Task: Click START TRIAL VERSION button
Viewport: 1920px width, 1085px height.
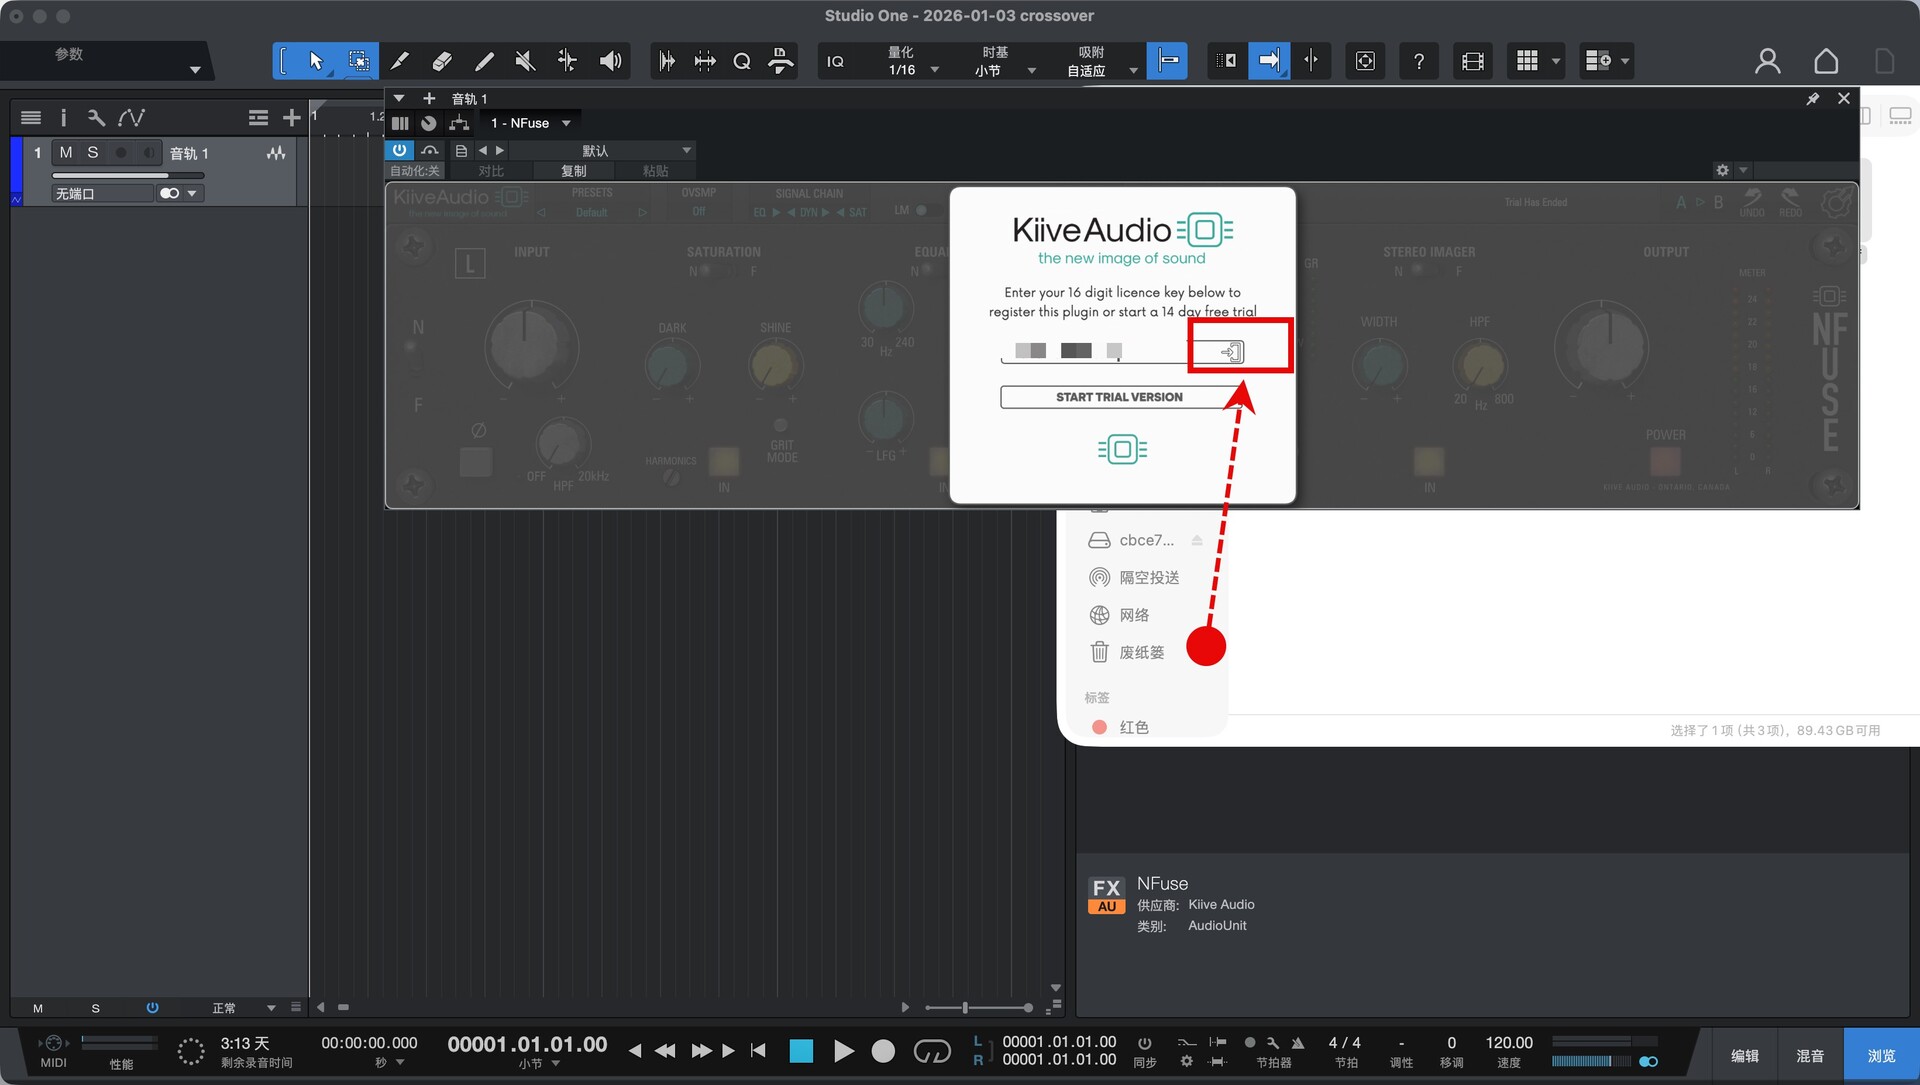Action: [1119, 397]
